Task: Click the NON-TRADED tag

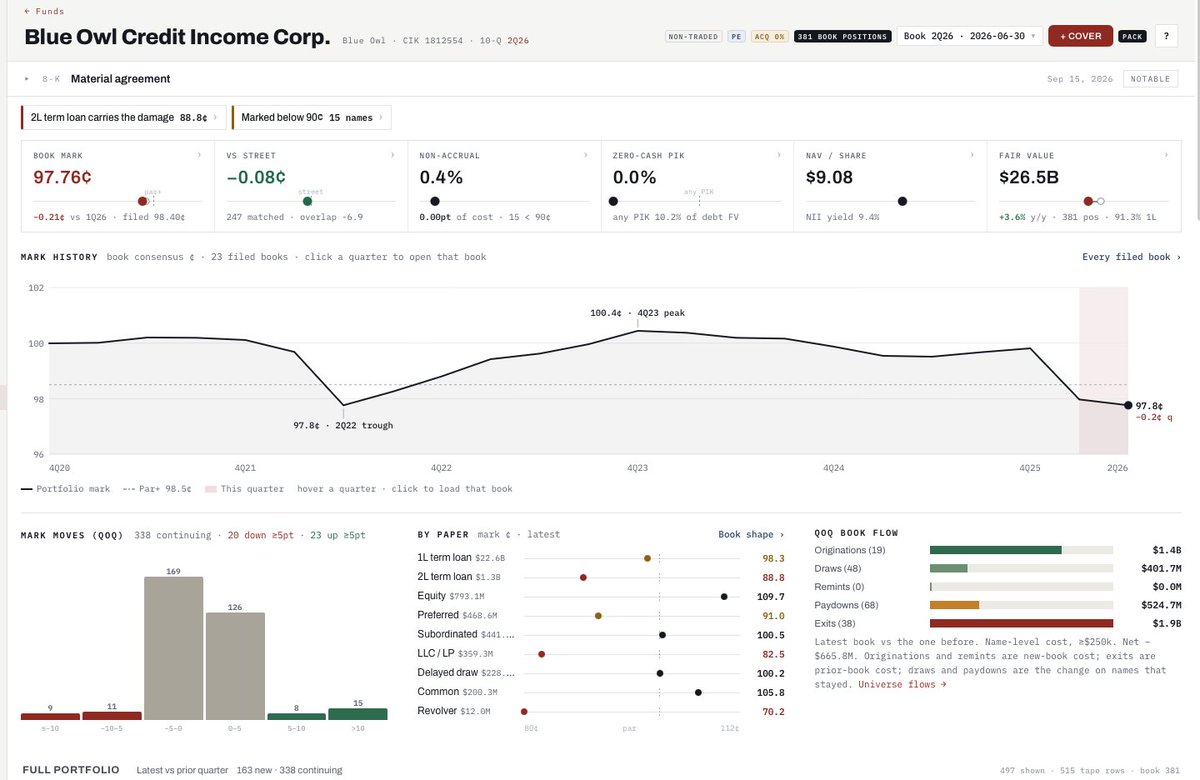Action: point(693,36)
